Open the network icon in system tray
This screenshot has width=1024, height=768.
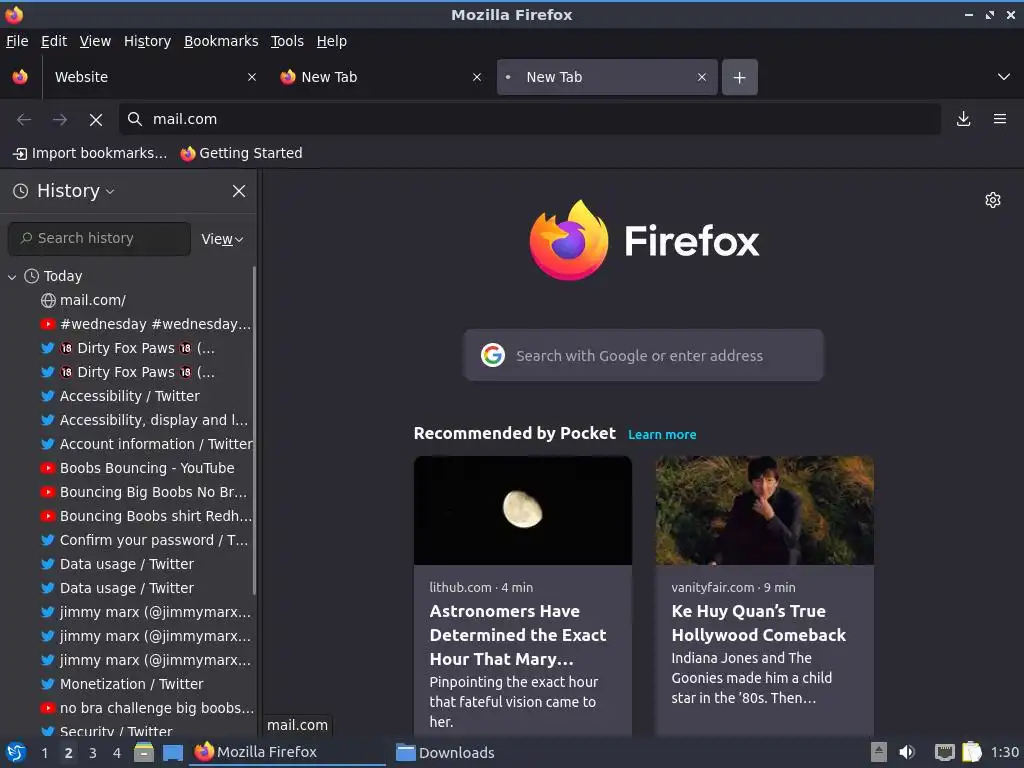[x=944, y=752]
